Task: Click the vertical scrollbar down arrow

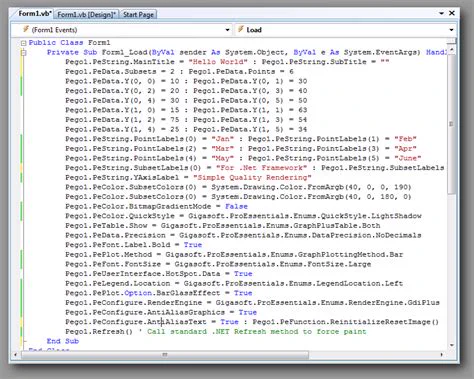Action: [x=452, y=345]
